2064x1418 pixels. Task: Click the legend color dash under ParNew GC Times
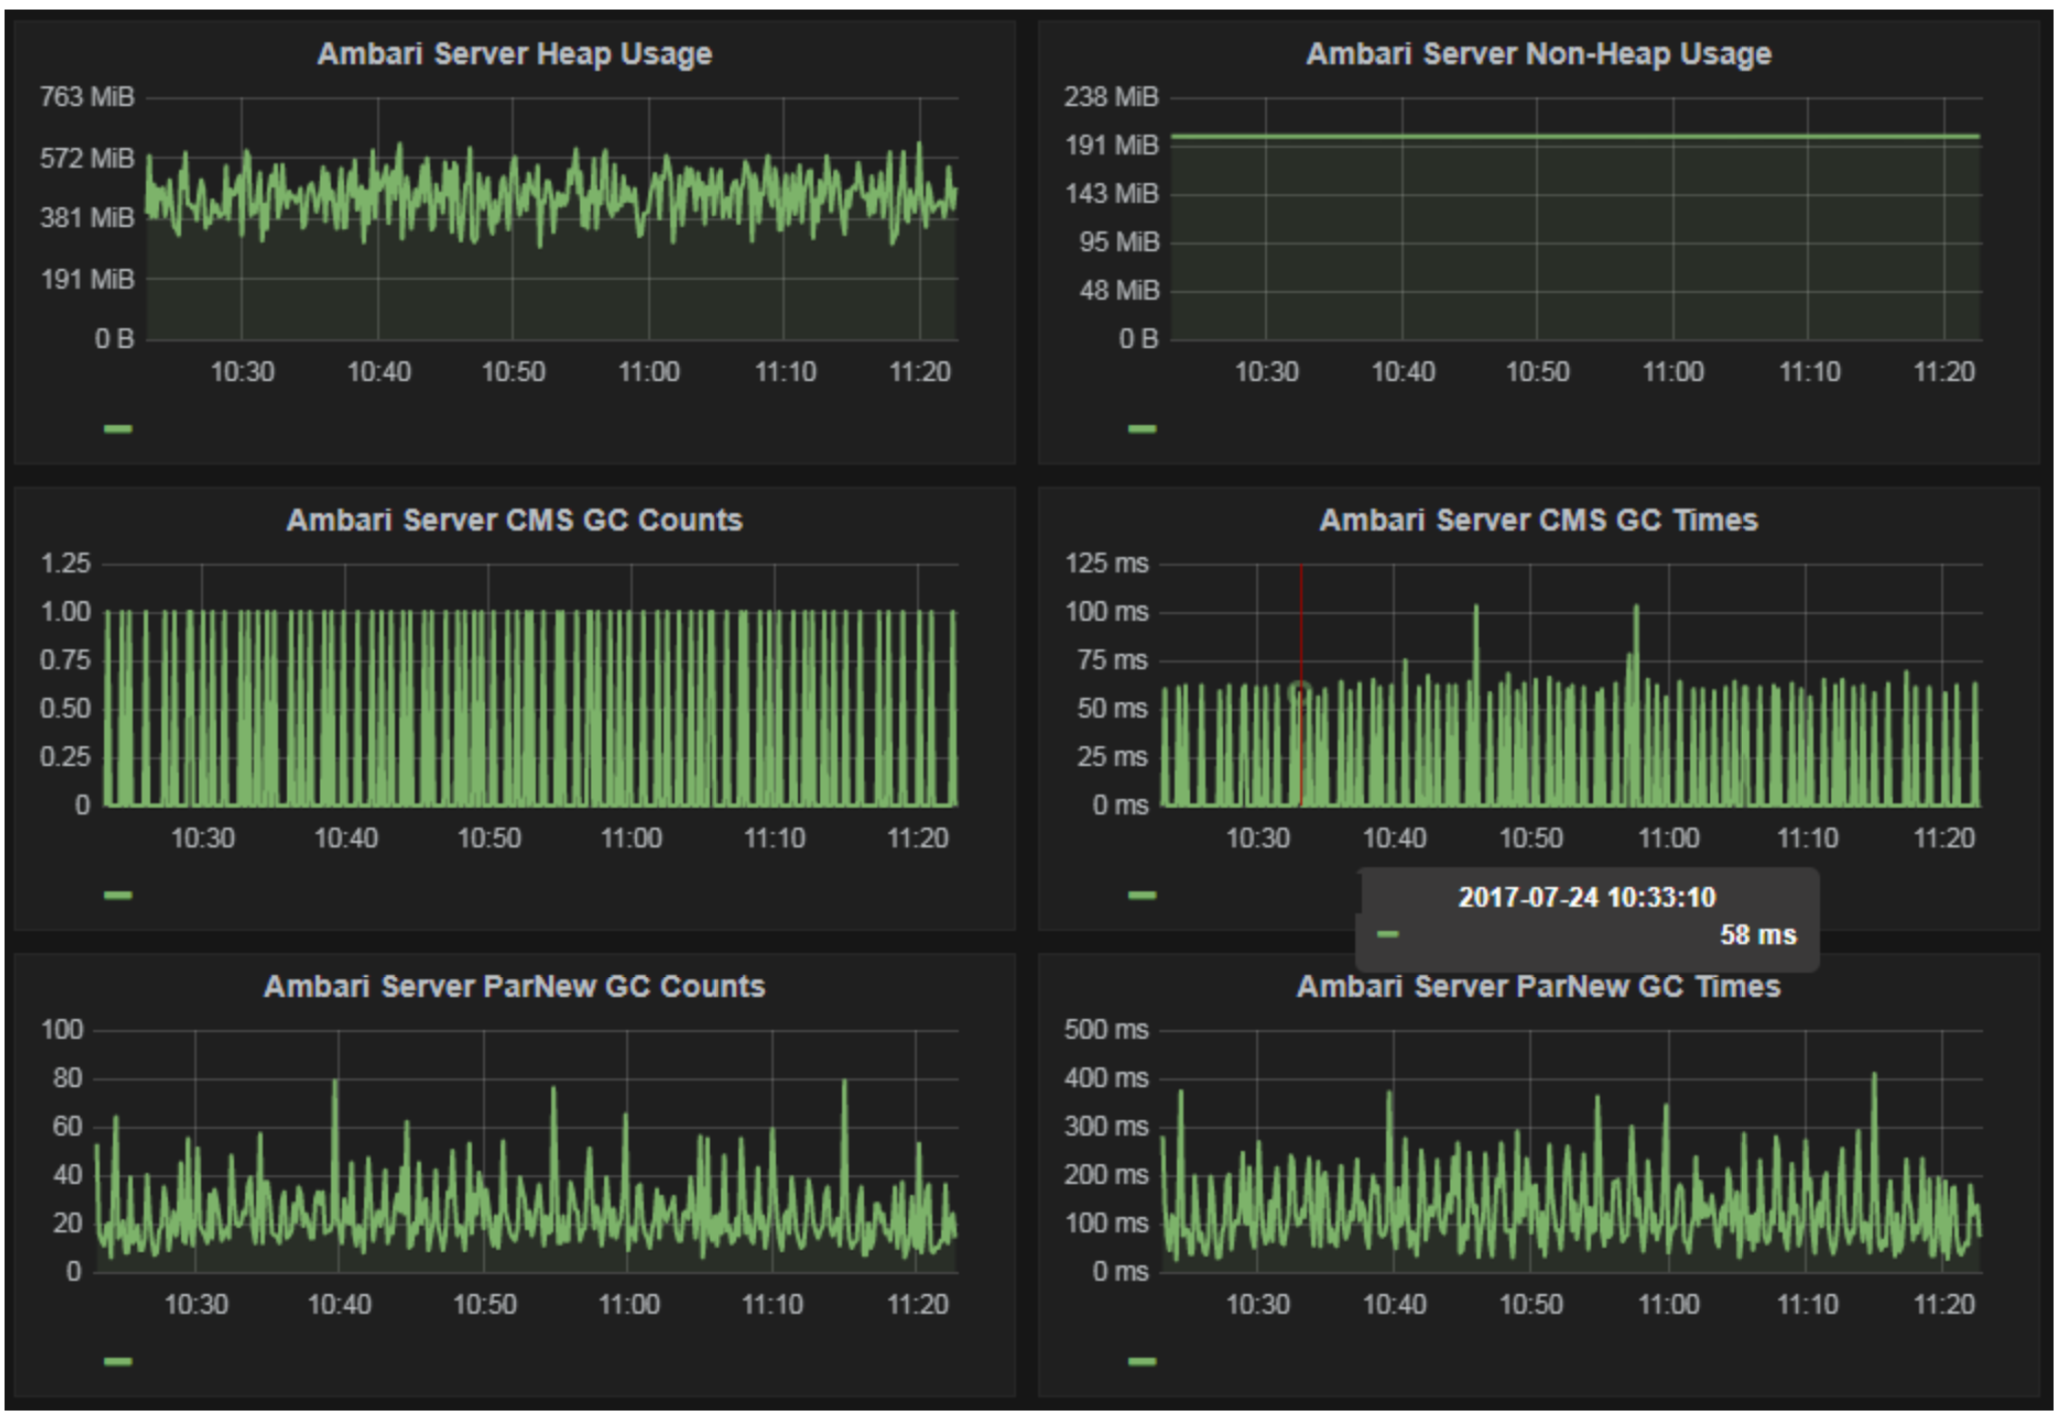(1142, 1361)
